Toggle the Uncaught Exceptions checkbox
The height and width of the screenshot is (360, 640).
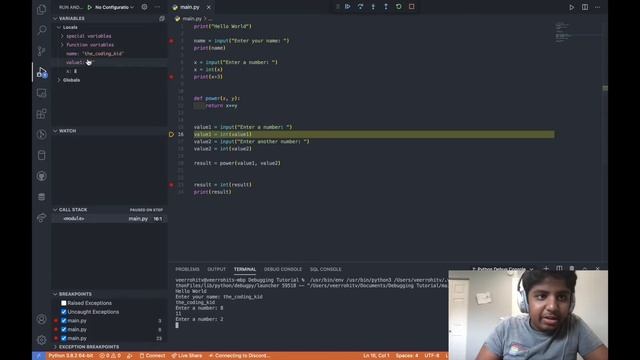pos(64,312)
